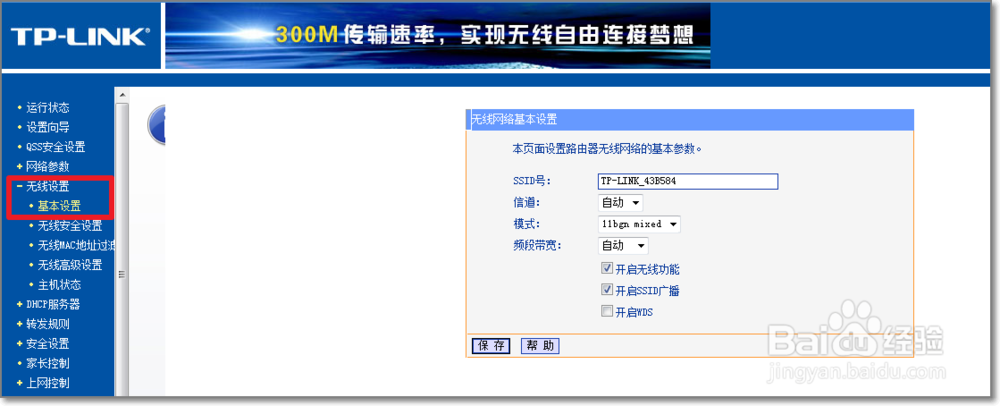Open 运行状态 in the sidebar
The image size is (1000, 406).
pos(48,108)
